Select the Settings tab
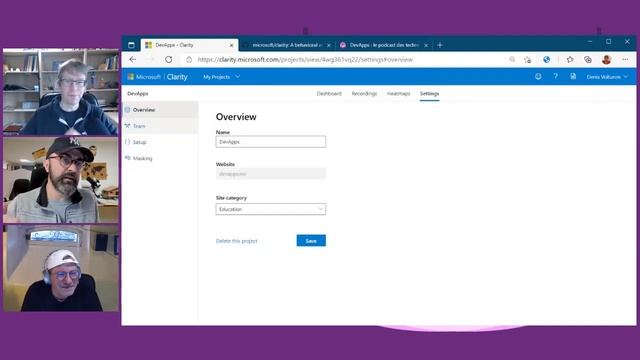This screenshot has height=360, width=640. (429, 93)
